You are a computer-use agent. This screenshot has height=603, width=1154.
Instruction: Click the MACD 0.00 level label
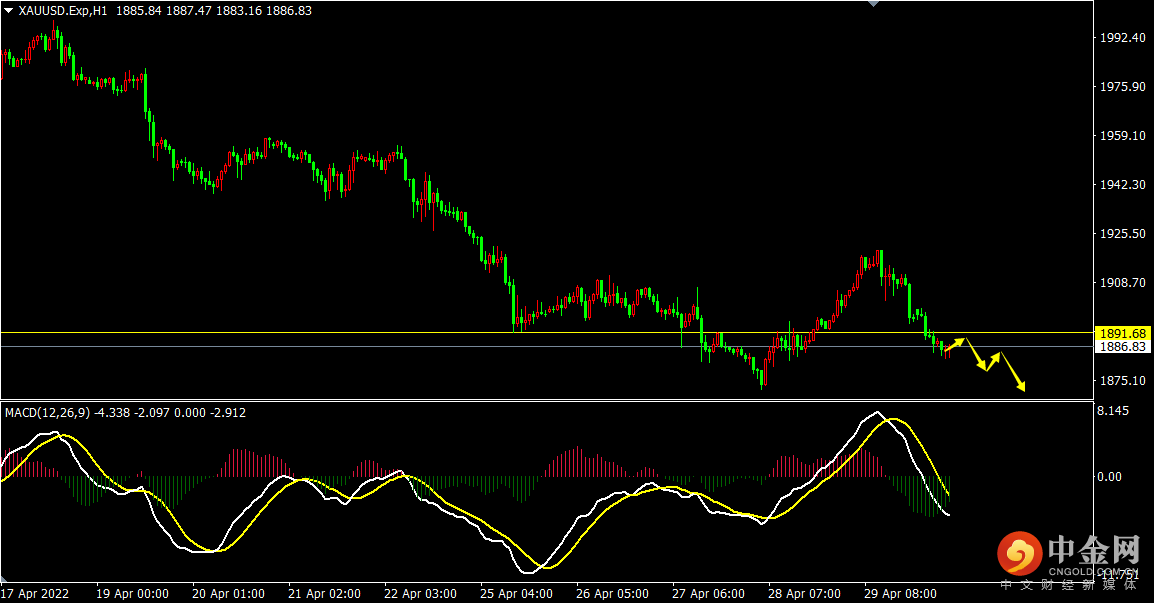click(1109, 477)
